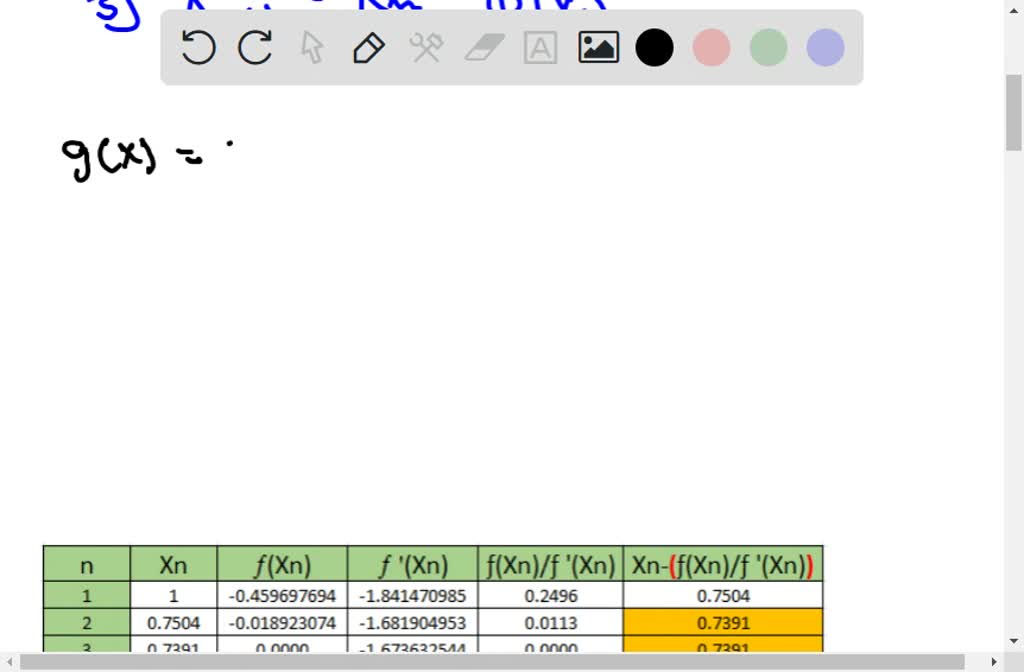Click the scroll right arrow
Image resolution: width=1024 pixels, height=672 pixels.
993,662
